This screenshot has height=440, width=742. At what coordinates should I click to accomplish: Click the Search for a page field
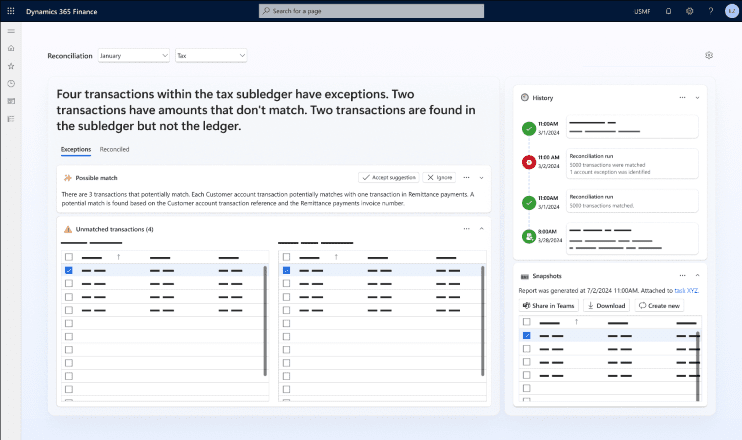[x=371, y=11]
